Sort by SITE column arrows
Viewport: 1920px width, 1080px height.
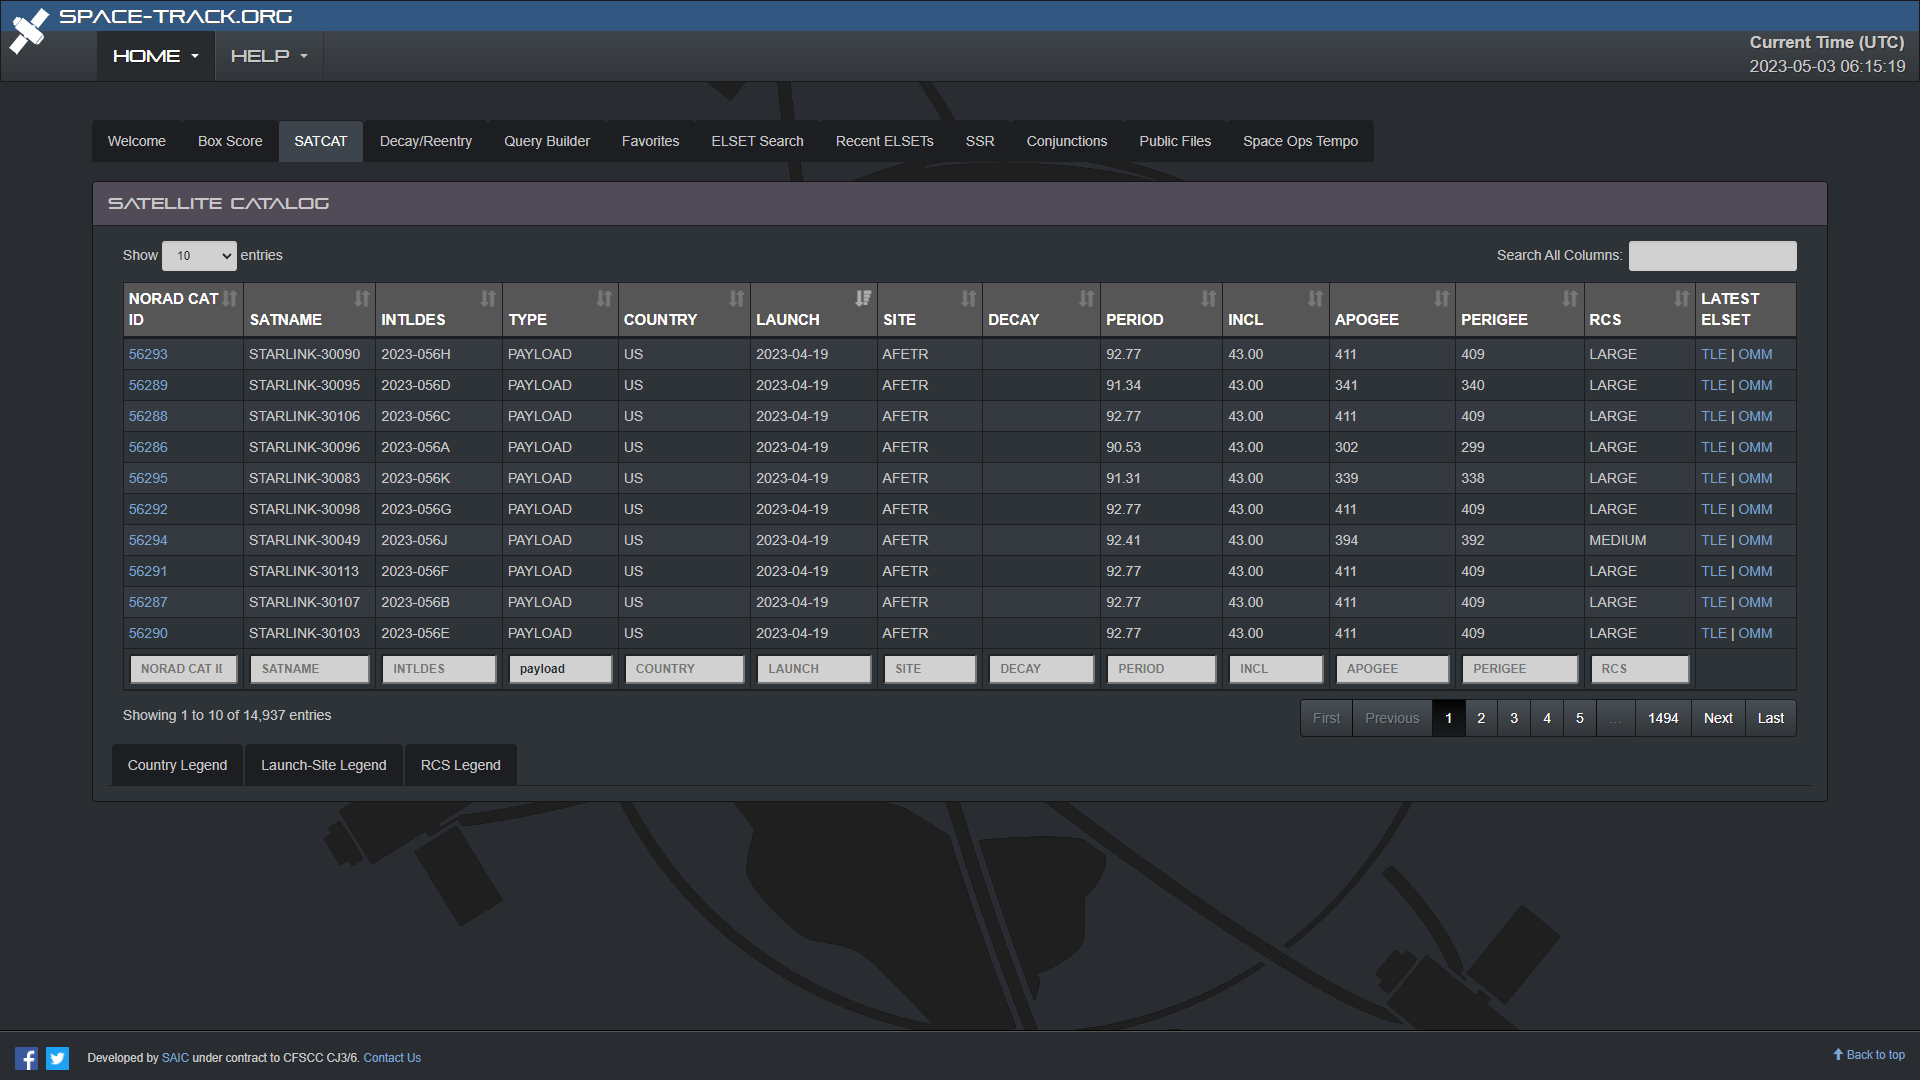pyautogui.click(x=969, y=298)
